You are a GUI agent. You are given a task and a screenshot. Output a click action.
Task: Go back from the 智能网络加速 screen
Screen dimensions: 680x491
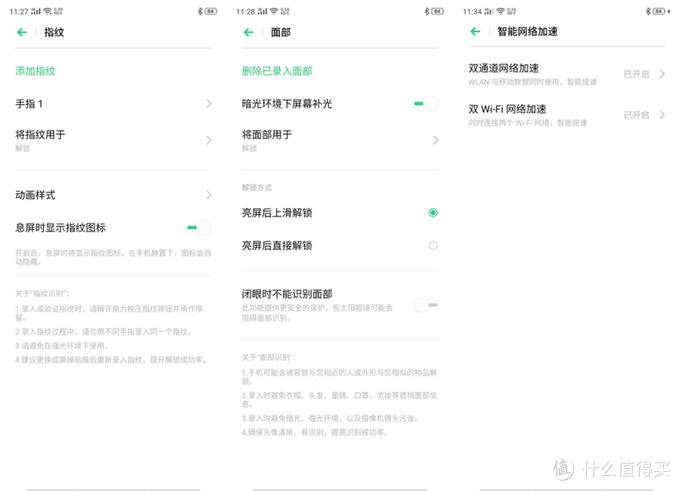475,31
